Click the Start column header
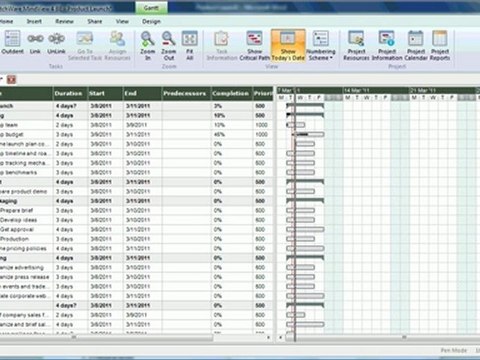The image size is (480, 360). (x=105, y=94)
